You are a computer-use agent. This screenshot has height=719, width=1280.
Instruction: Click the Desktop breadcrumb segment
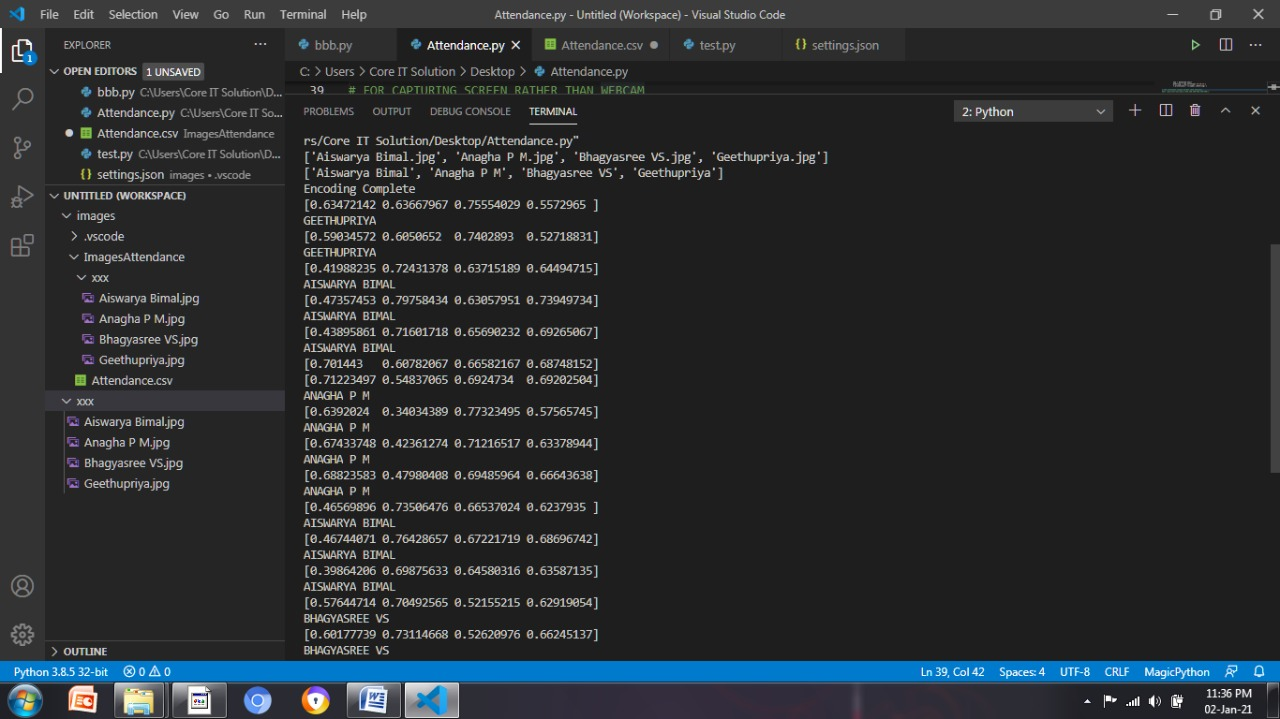[x=492, y=72]
